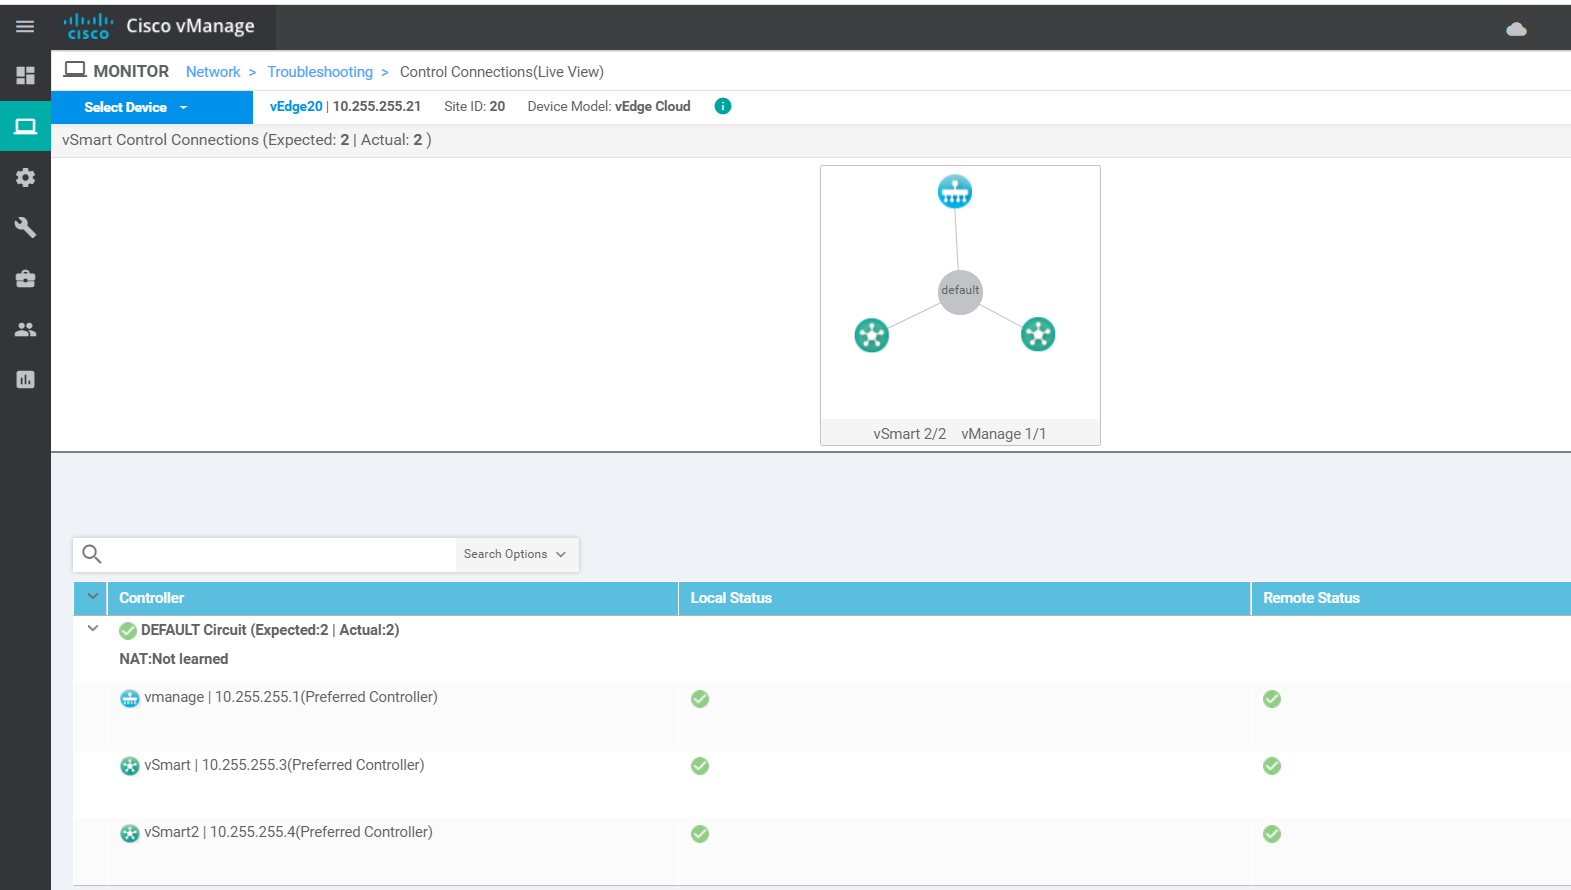Image resolution: width=1571 pixels, height=890 pixels.
Task: Click the vEdge20 device link
Action: tap(296, 106)
